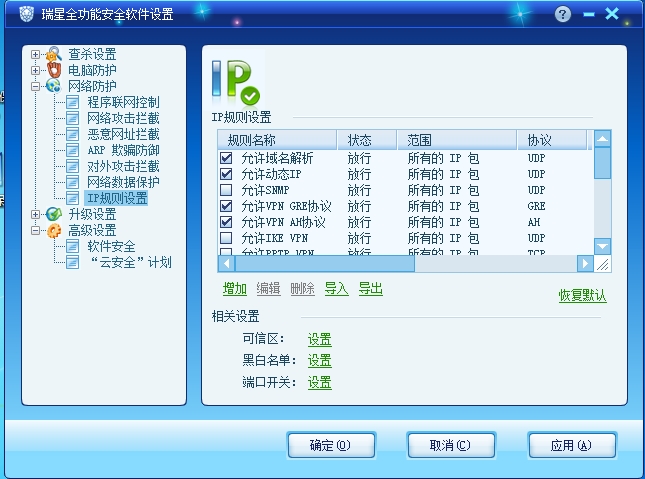Click page icon beside ARP 欺骗防御
Screen dimensions: 645x479
[72, 150]
